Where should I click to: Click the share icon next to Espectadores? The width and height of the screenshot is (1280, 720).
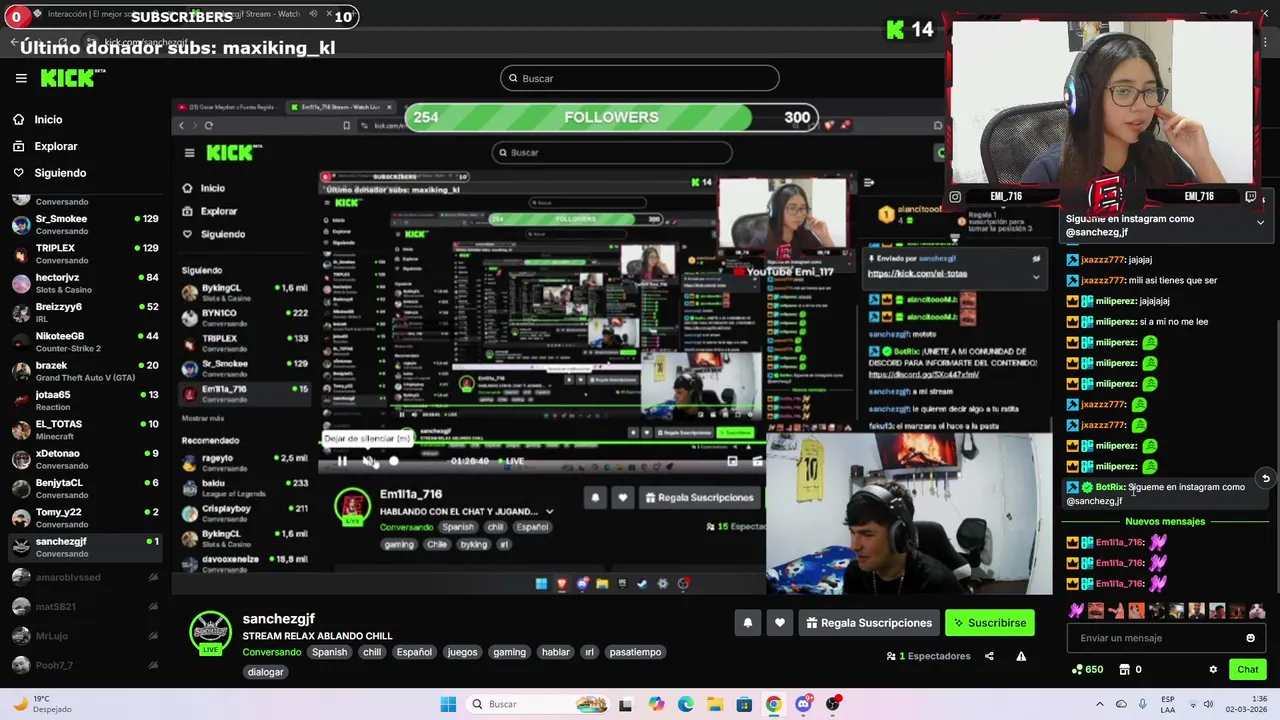point(989,656)
